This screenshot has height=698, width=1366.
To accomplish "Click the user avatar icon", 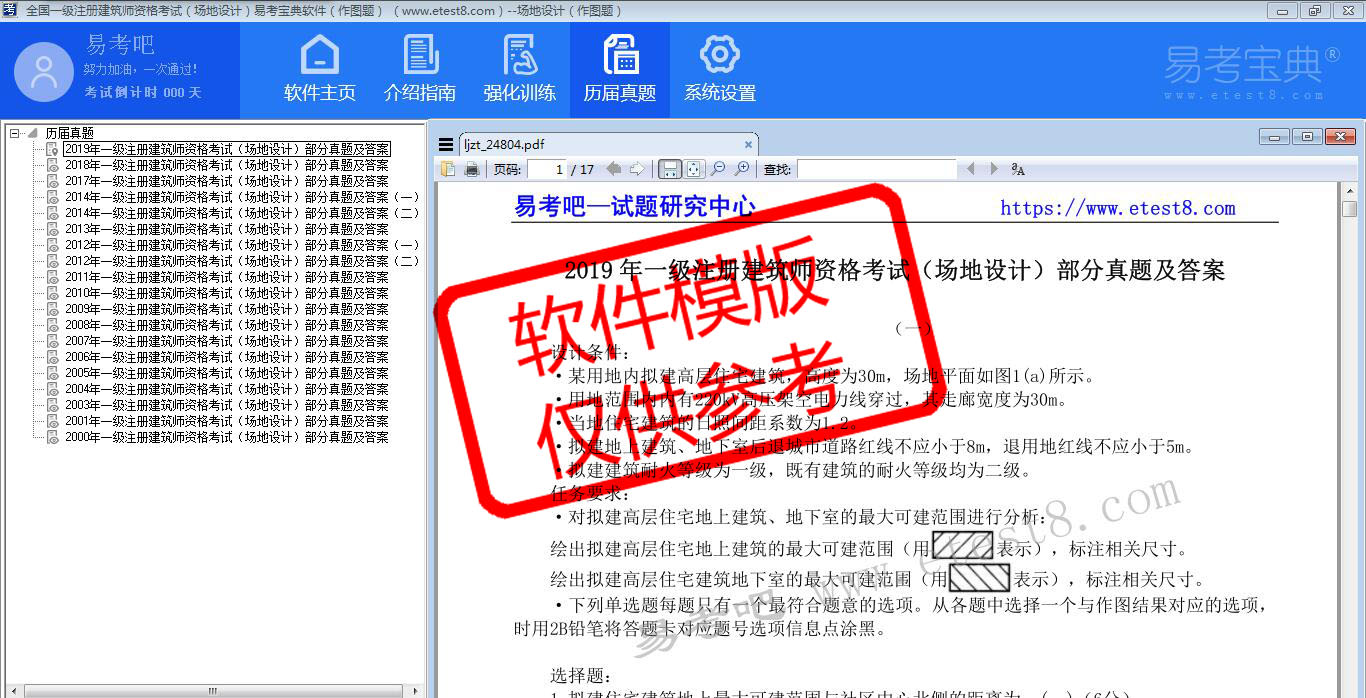I will tap(44, 72).
